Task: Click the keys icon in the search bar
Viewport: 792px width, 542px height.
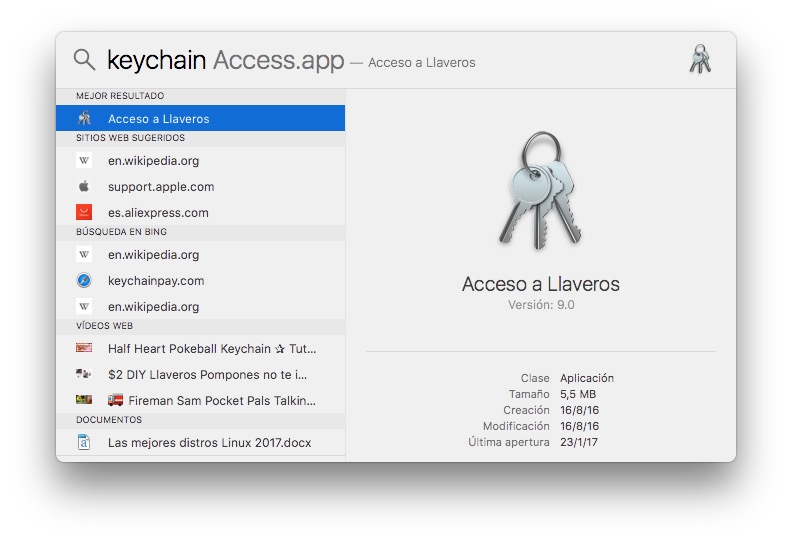Action: pos(701,59)
